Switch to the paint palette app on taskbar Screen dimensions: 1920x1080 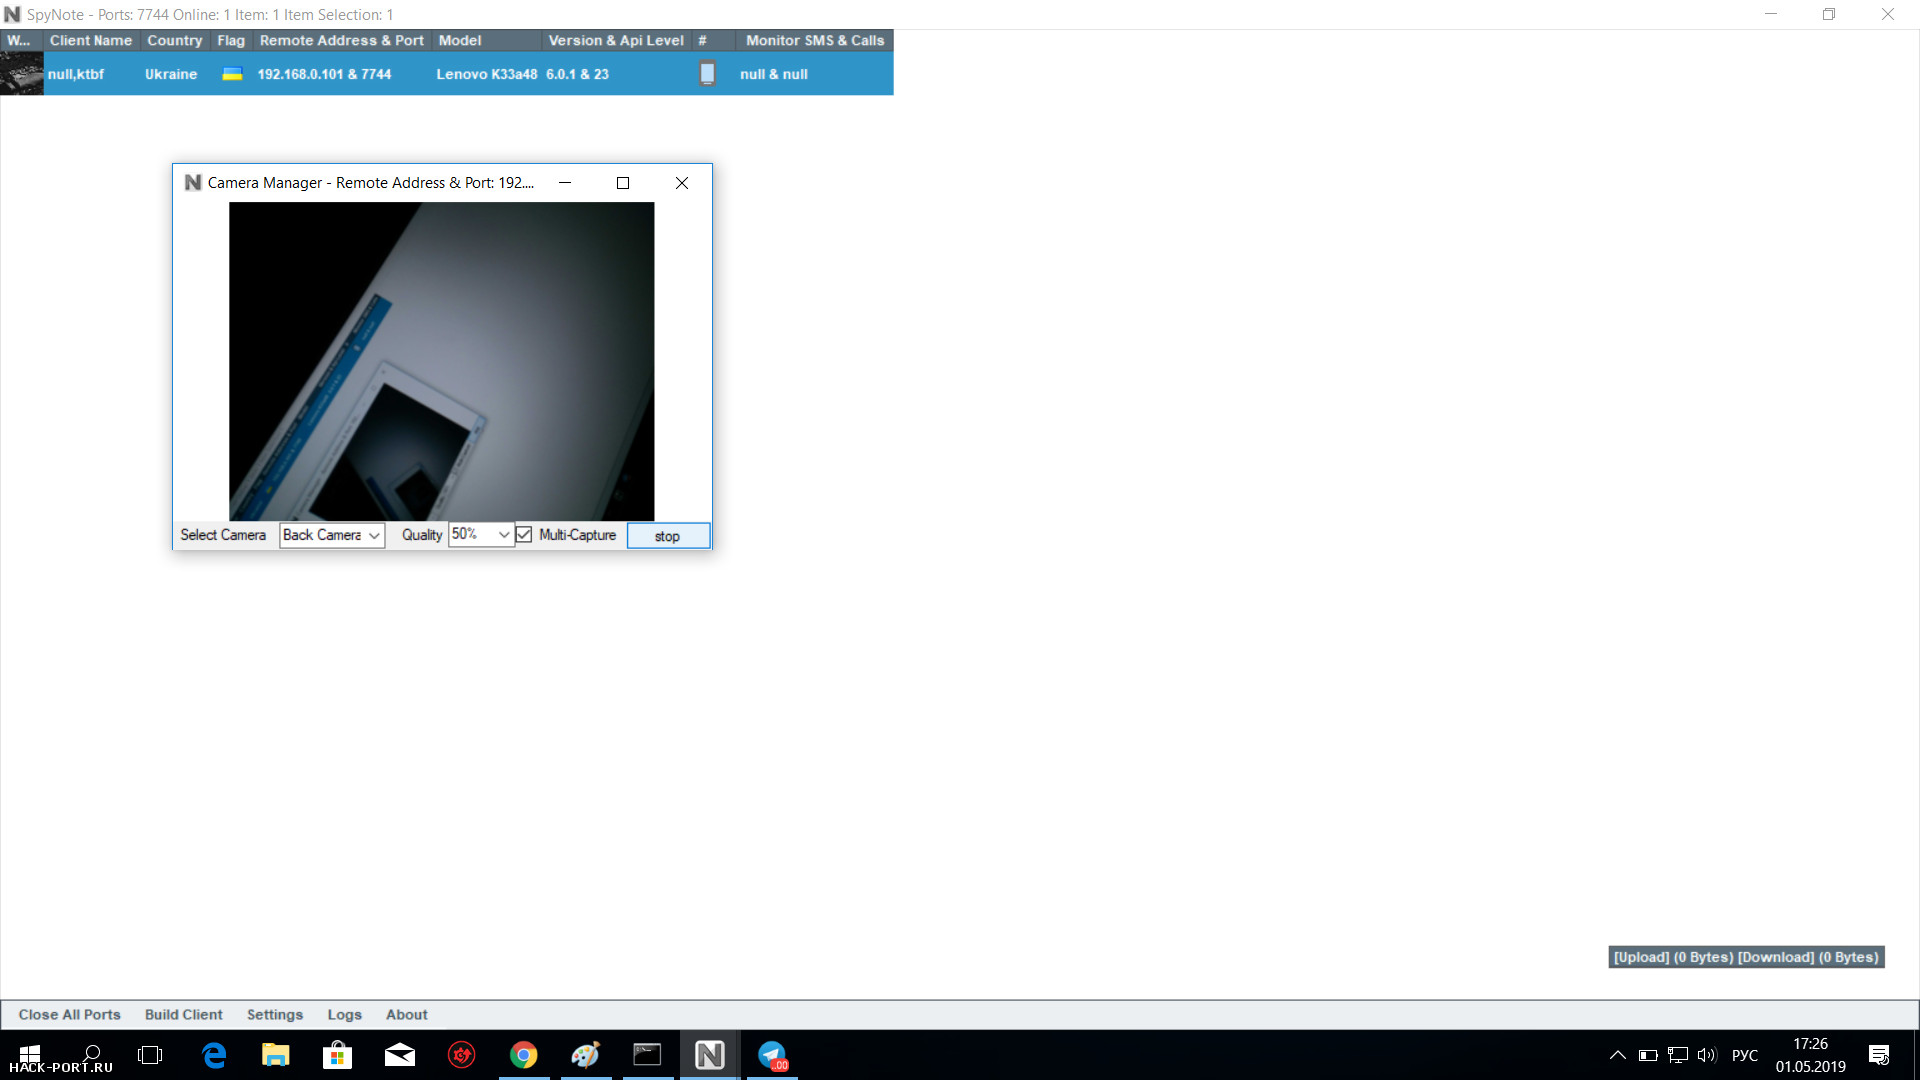pos(586,1055)
